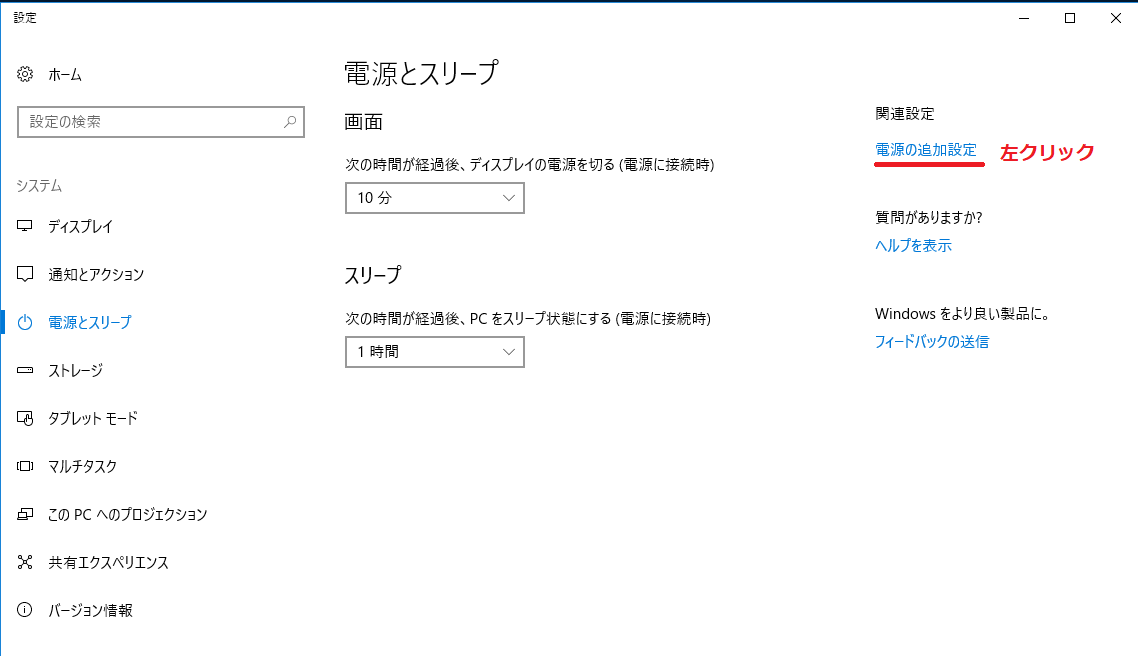1138x656 pixels.
Task: Click the Storage drive icon
Action: 25,370
